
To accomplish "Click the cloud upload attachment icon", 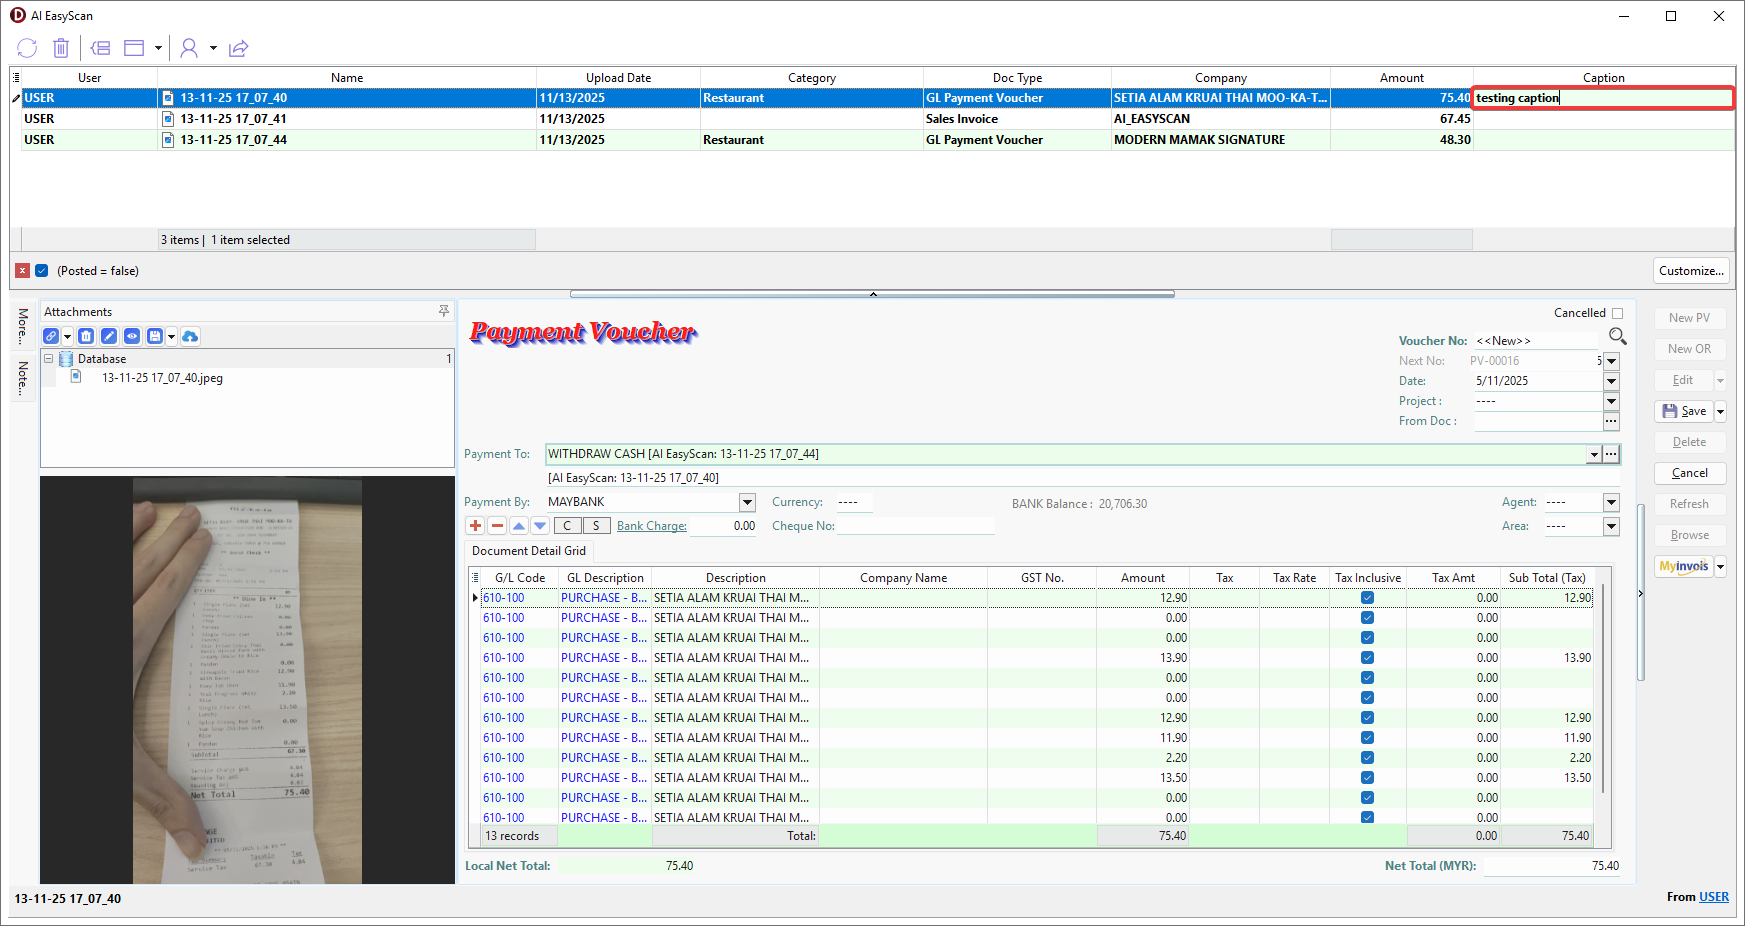I will 190,336.
